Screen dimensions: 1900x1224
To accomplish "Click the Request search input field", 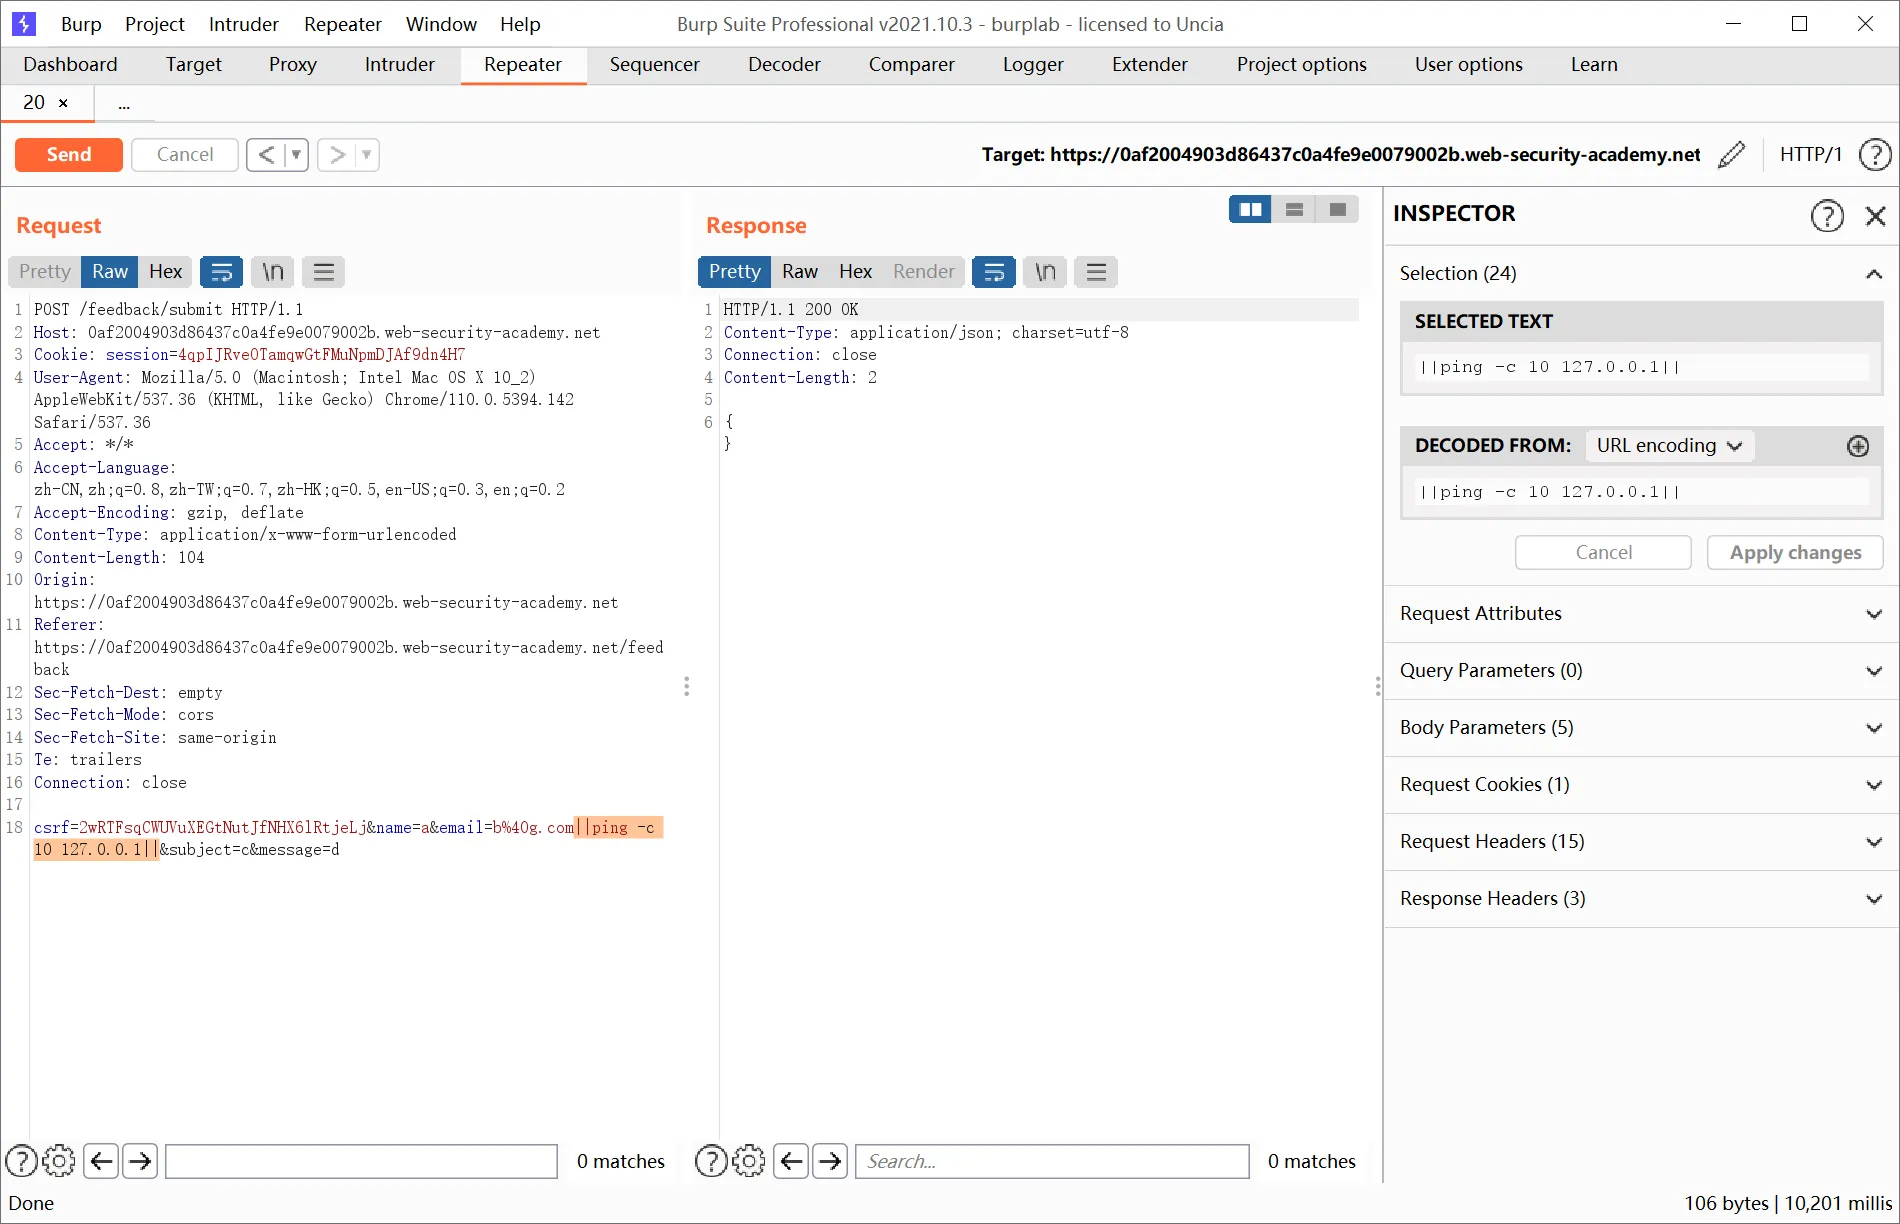I will coord(361,1161).
